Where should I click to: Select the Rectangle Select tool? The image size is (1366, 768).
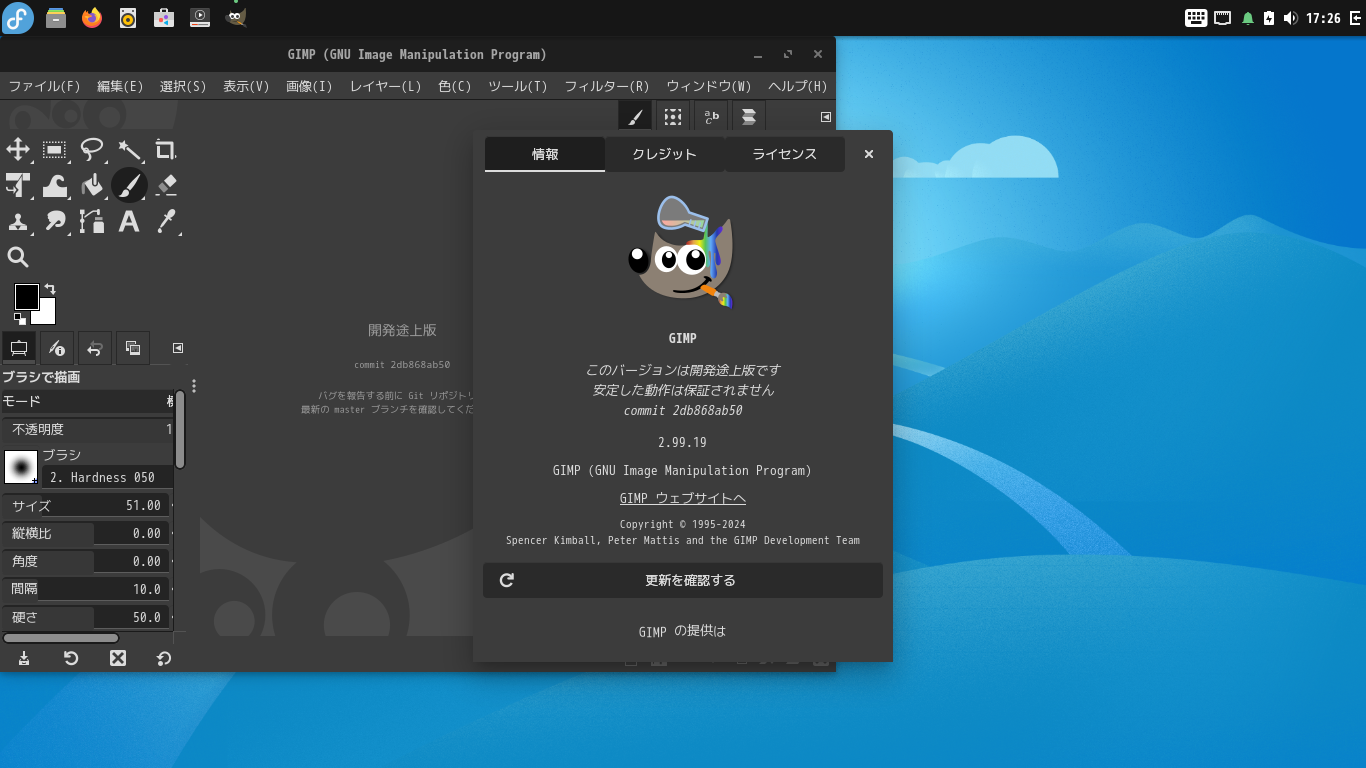tap(55, 150)
